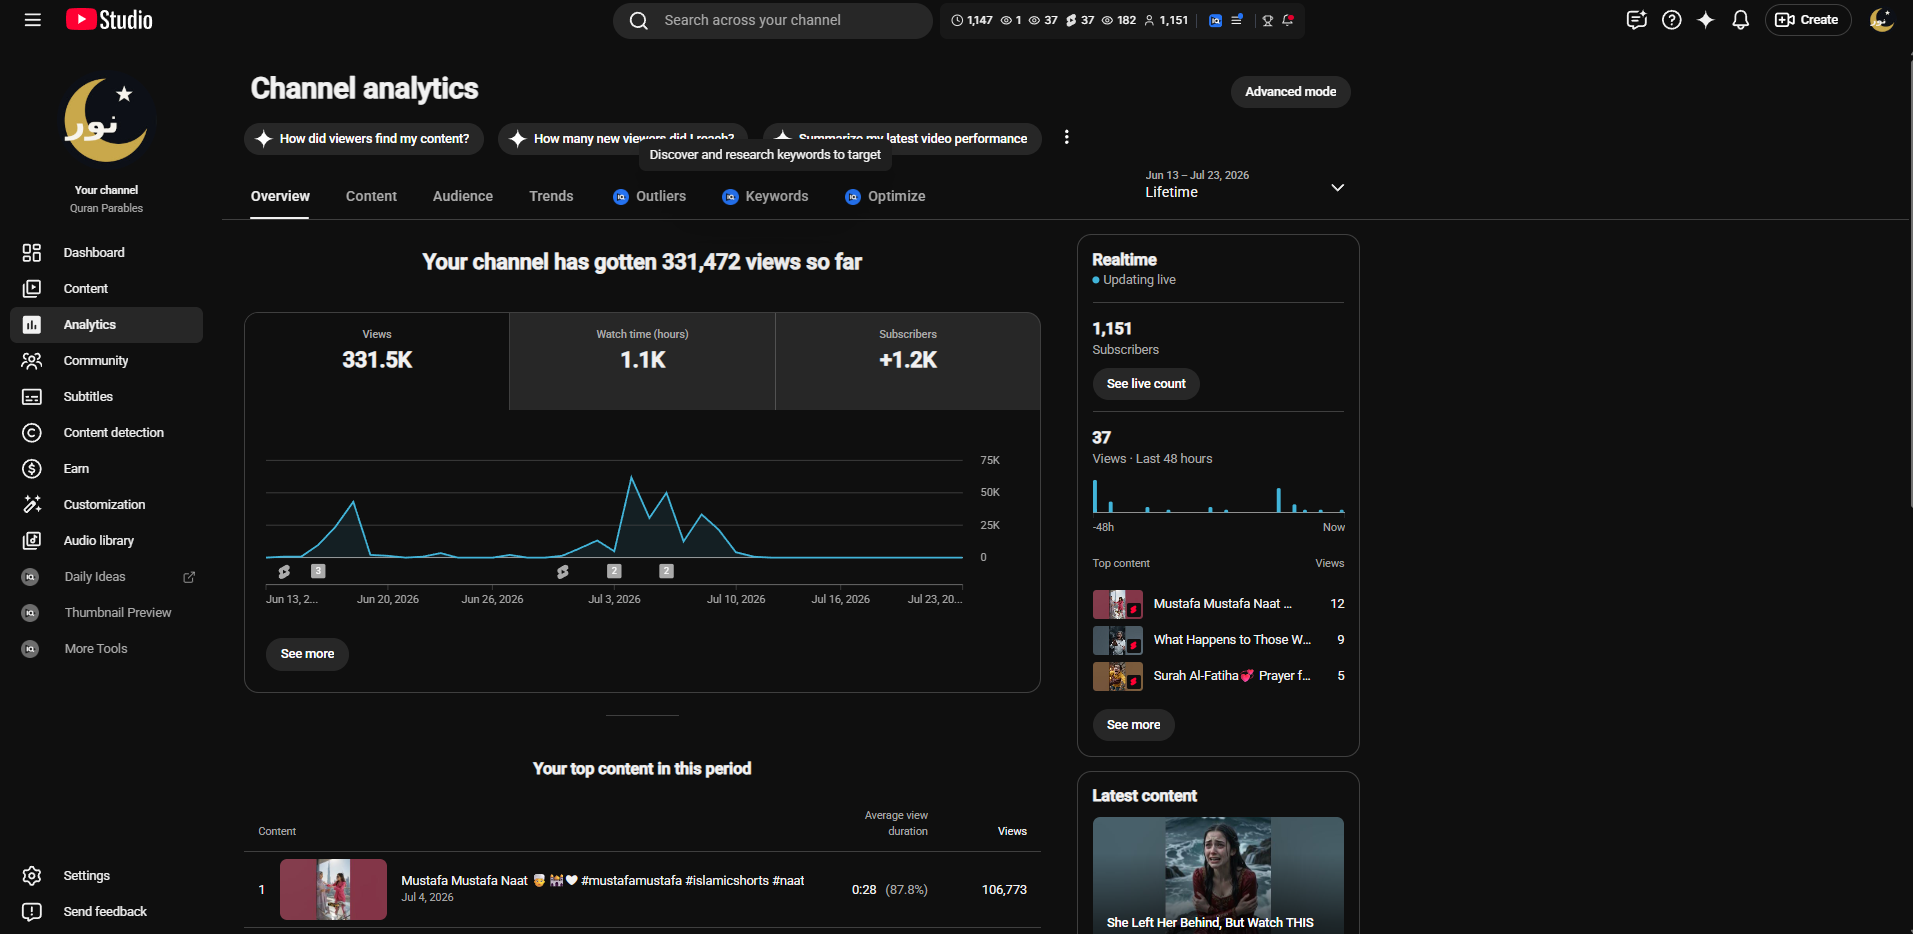
Task: Click the Shorts marker near Jul 3 on the chart
Action: click(x=563, y=571)
